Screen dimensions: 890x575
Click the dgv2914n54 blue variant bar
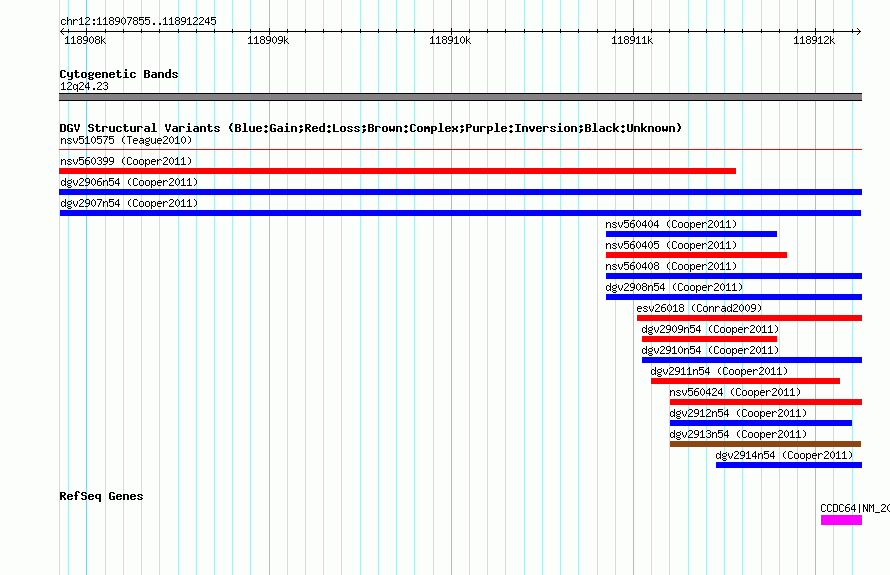pyautogui.click(x=789, y=465)
